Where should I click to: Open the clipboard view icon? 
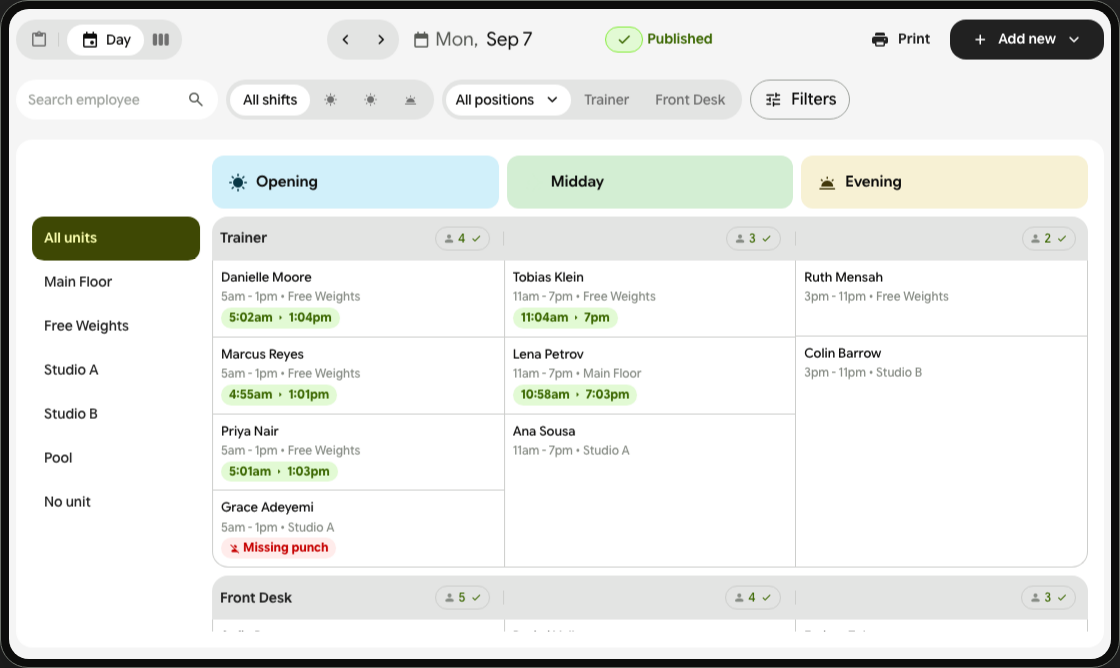coord(39,39)
